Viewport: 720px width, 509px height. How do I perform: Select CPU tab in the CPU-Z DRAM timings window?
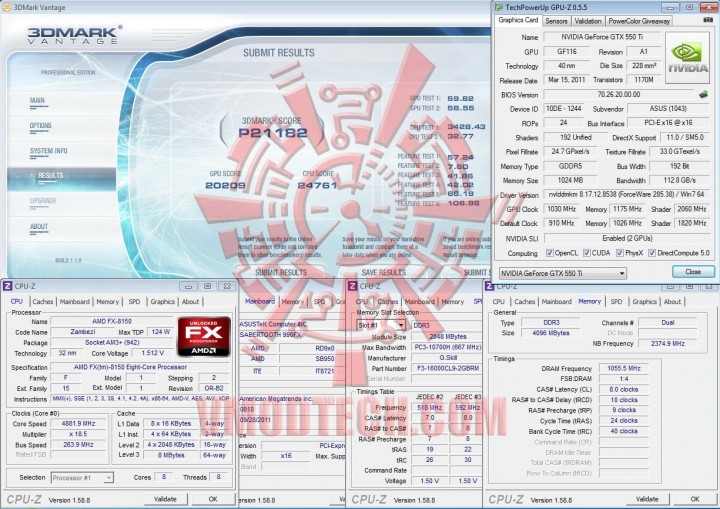pyautogui.click(x=499, y=302)
